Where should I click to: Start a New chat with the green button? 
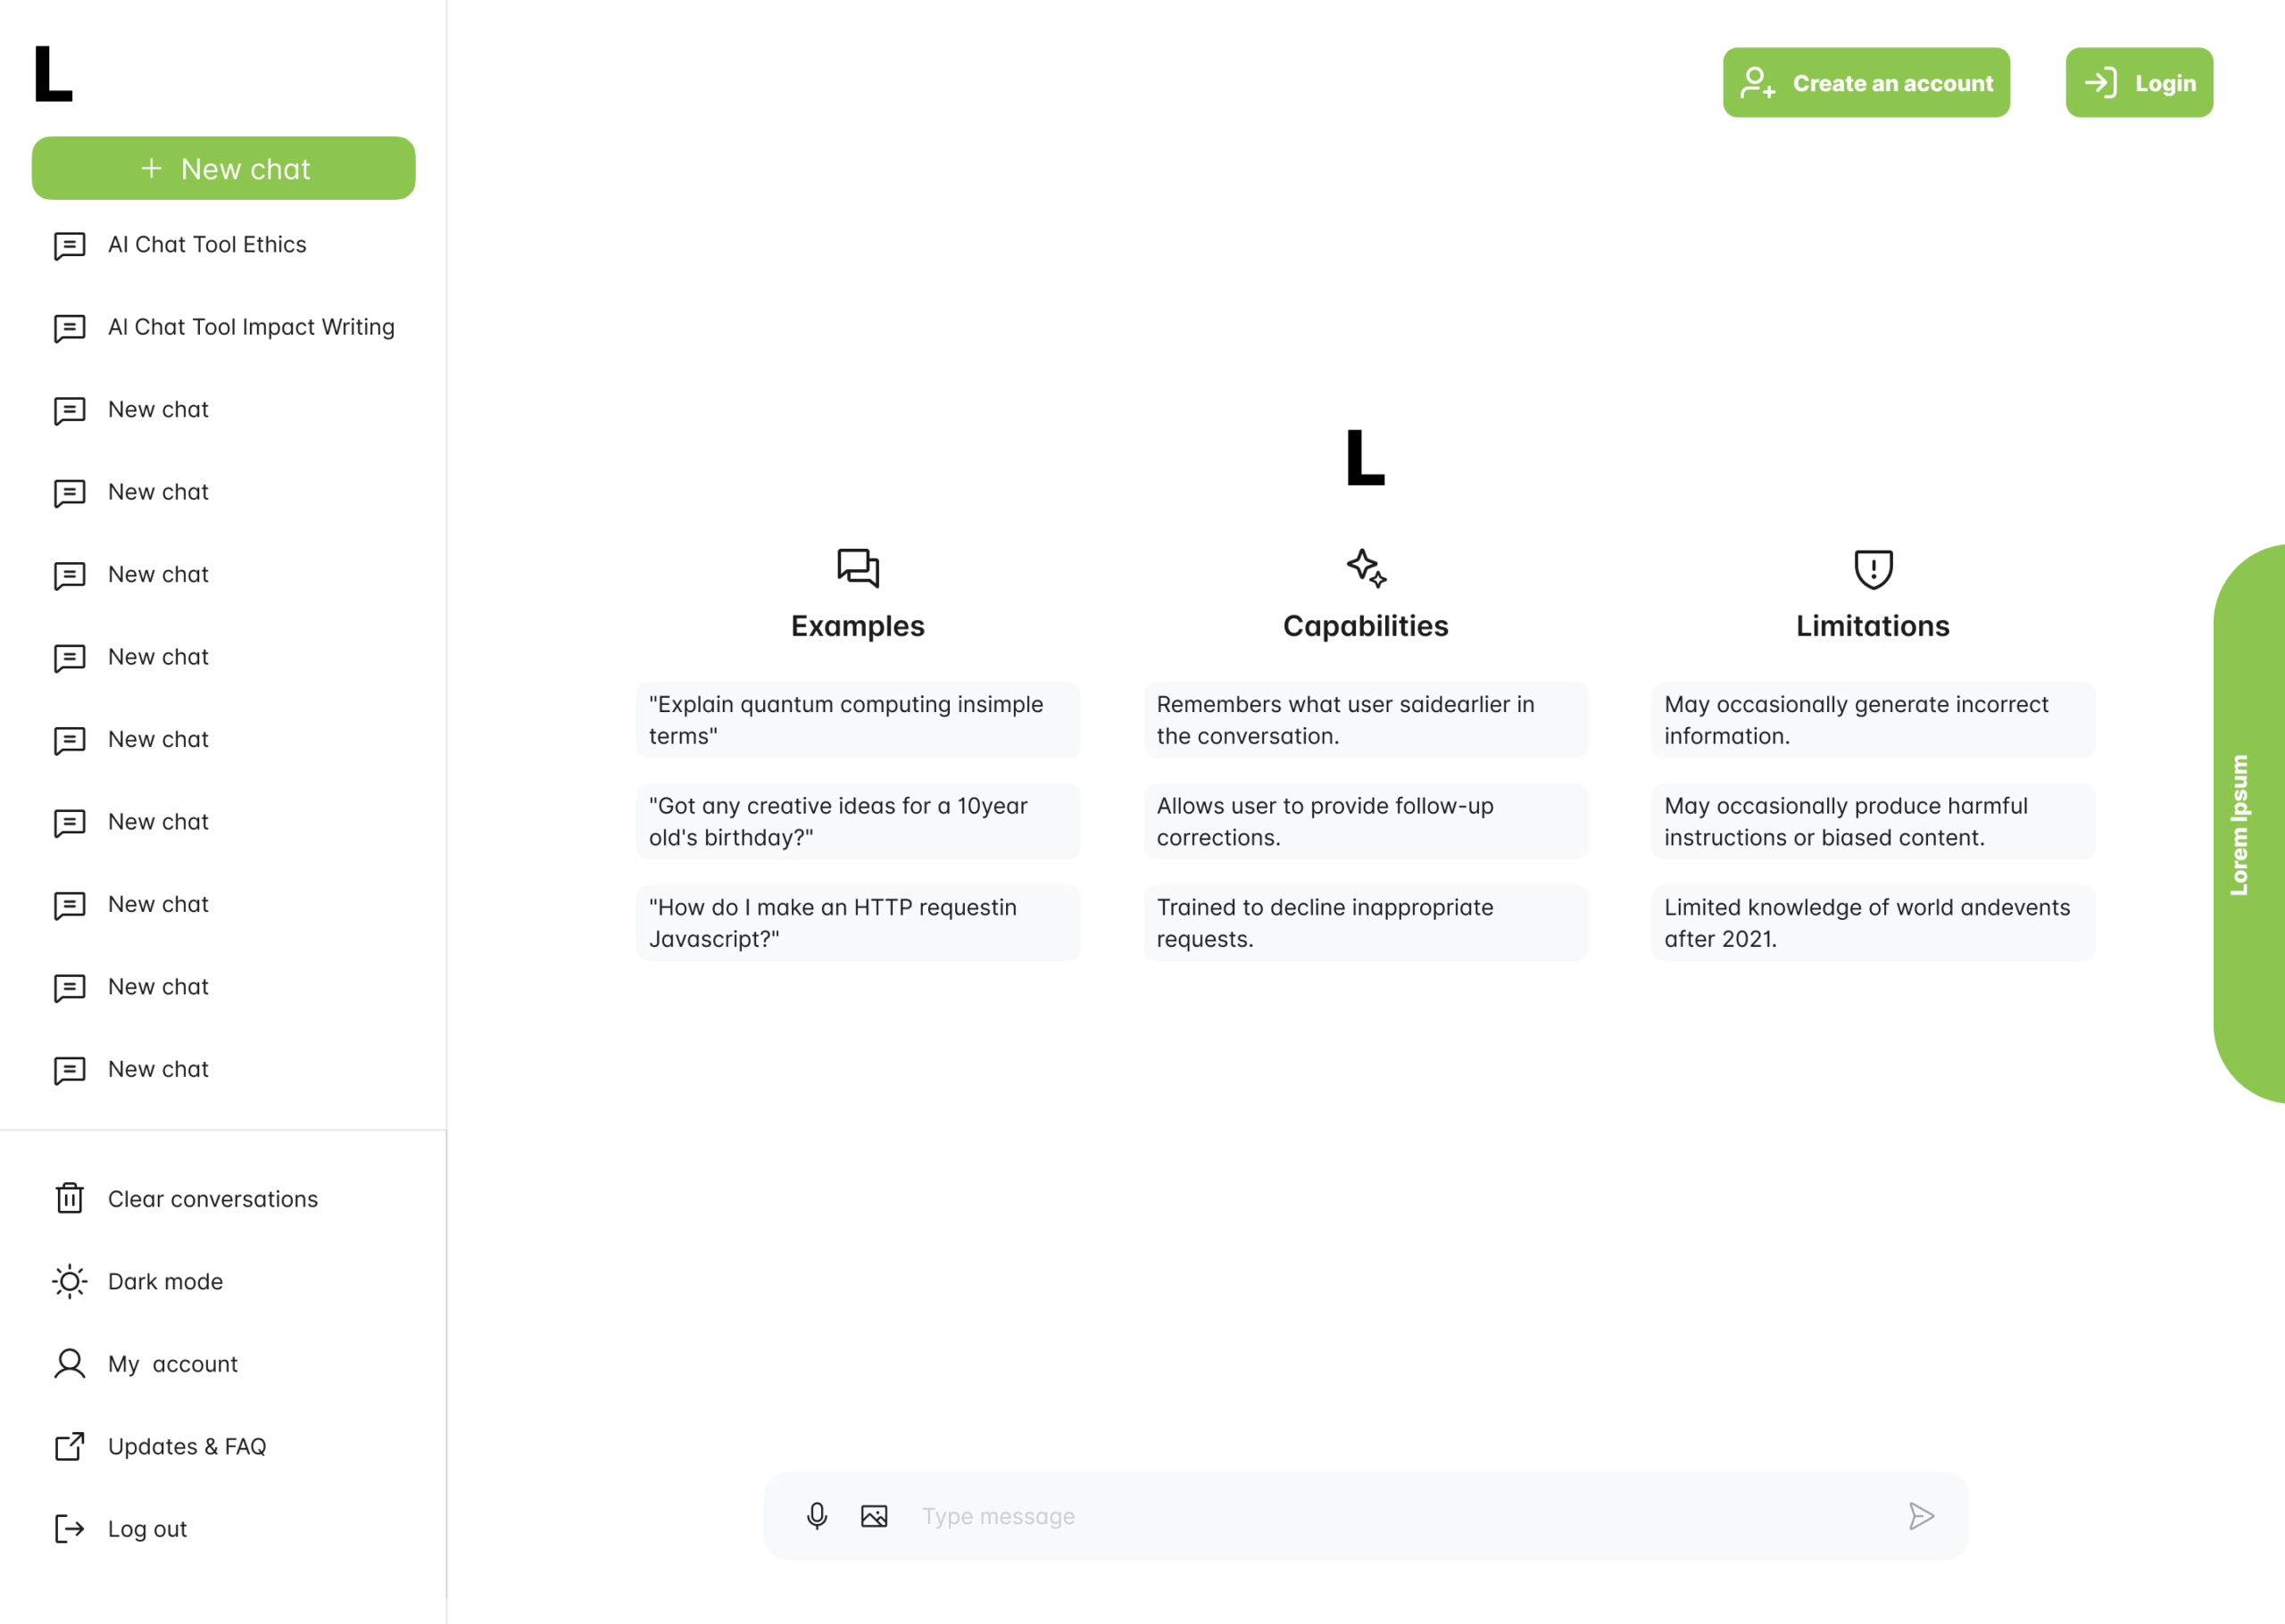point(224,168)
